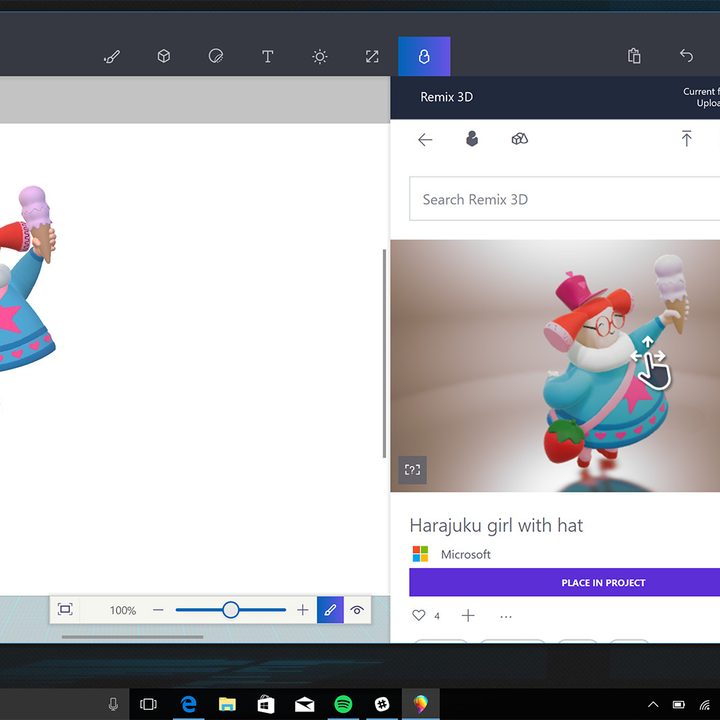The height and width of the screenshot is (720, 720).
Task: Expand the system tray hidden icons chevron
Action: (x=653, y=704)
